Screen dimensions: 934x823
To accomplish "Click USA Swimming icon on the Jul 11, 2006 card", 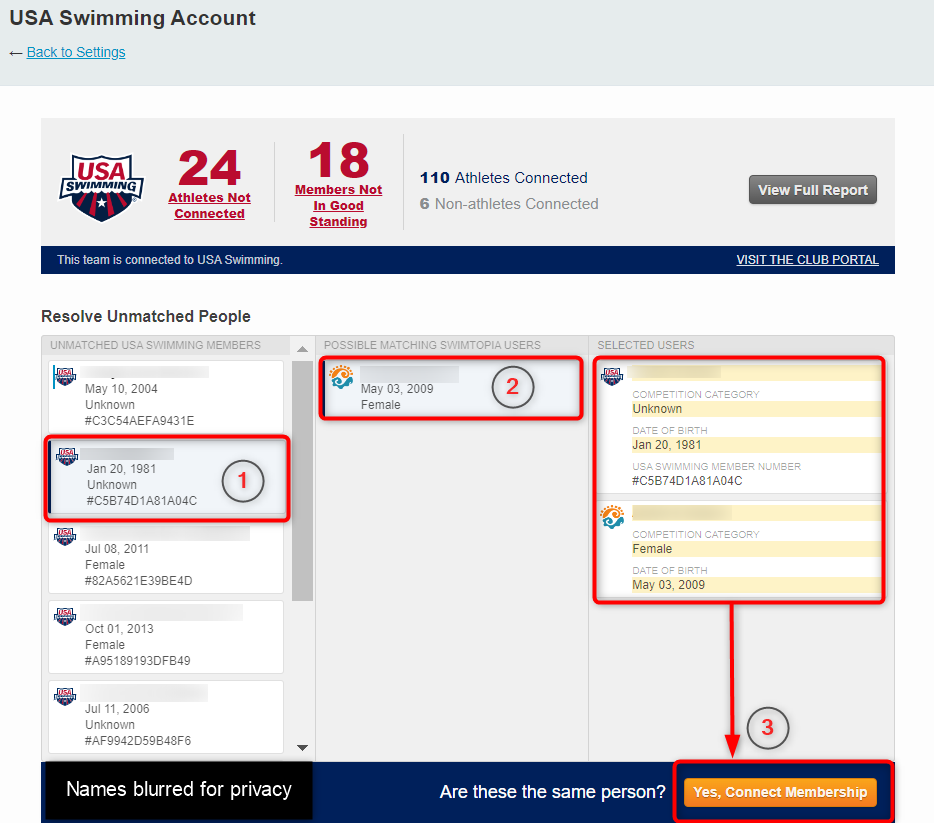I will 65,696.
